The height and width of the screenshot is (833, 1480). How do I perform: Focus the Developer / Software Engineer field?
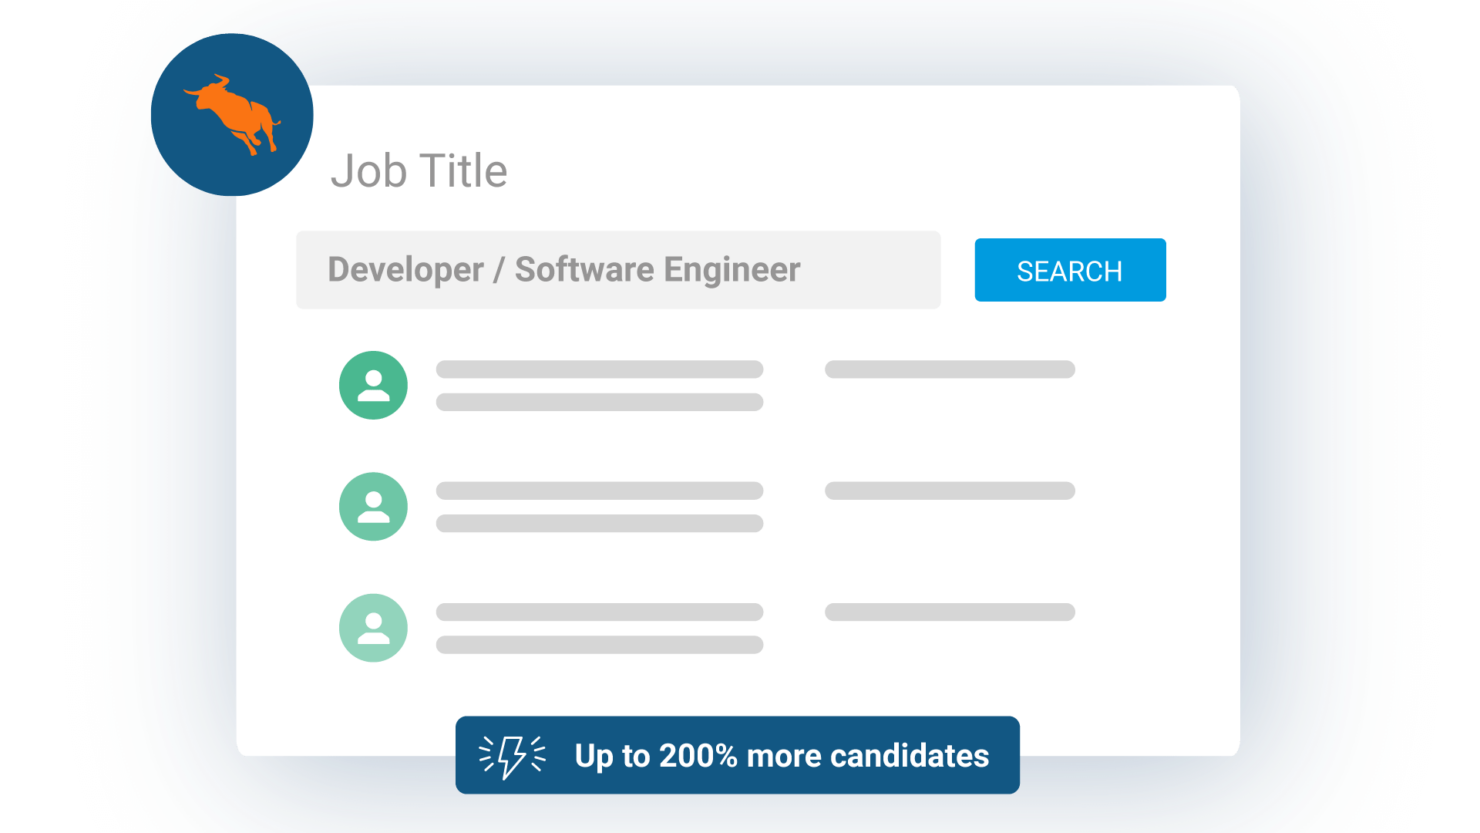coord(618,270)
